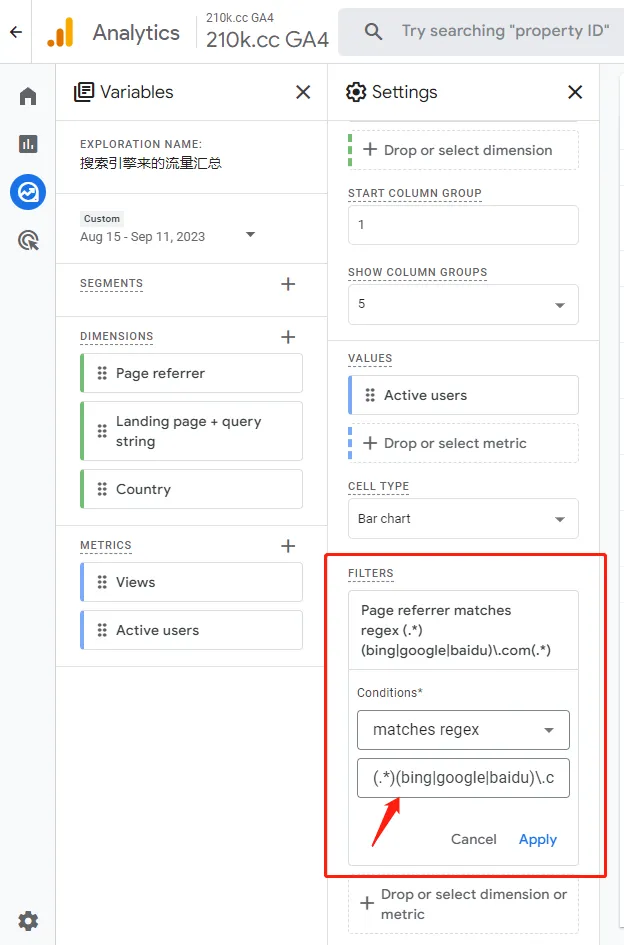The width and height of the screenshot is (624, 945).
Task: Click the search bar at top
Action: pos(490,32)
